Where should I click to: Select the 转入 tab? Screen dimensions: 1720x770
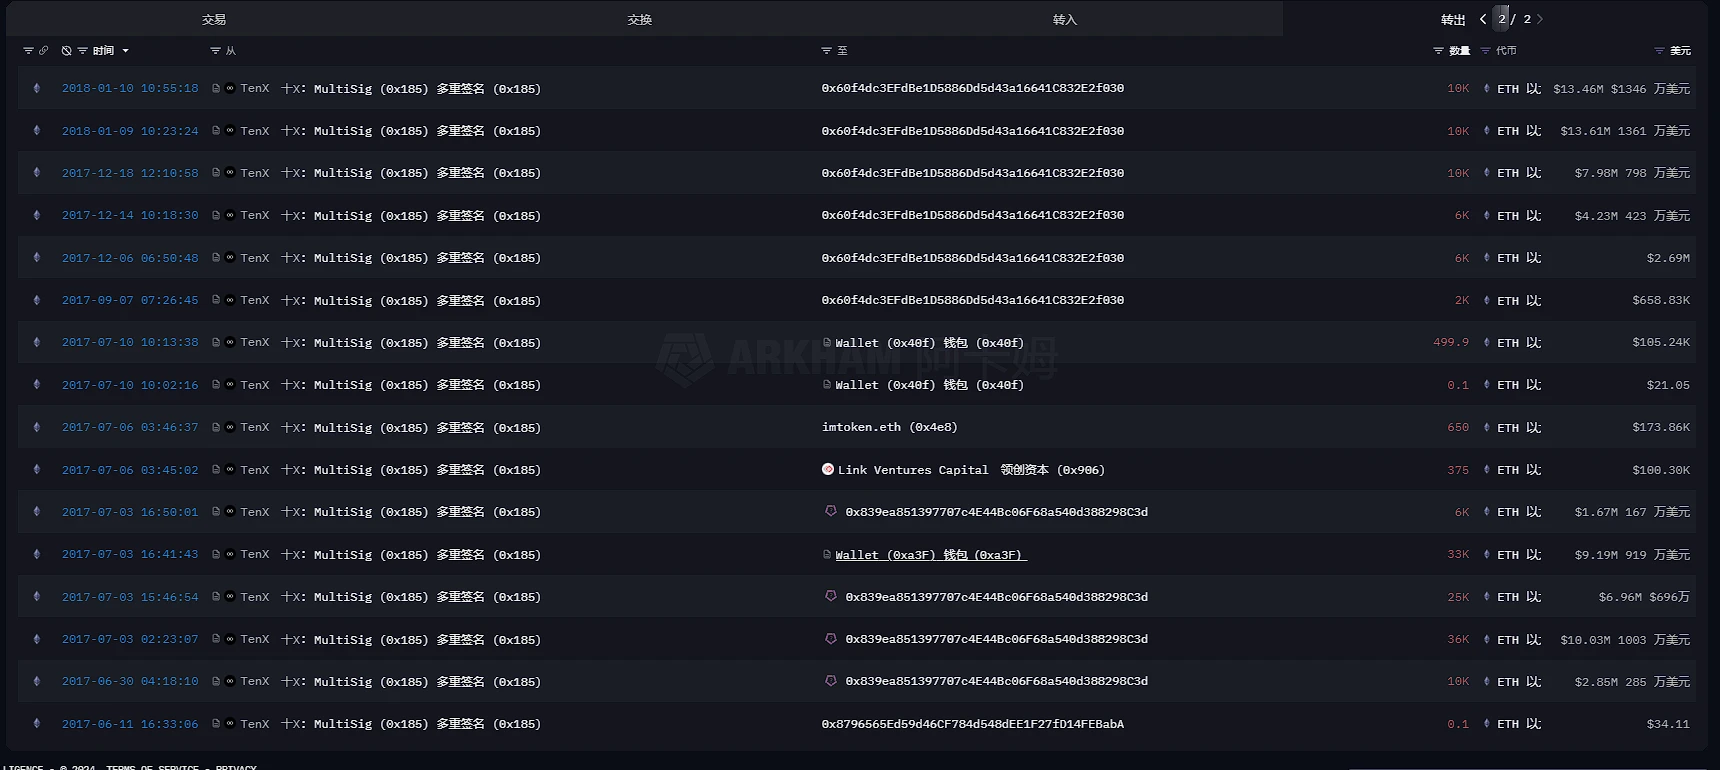1065,19
